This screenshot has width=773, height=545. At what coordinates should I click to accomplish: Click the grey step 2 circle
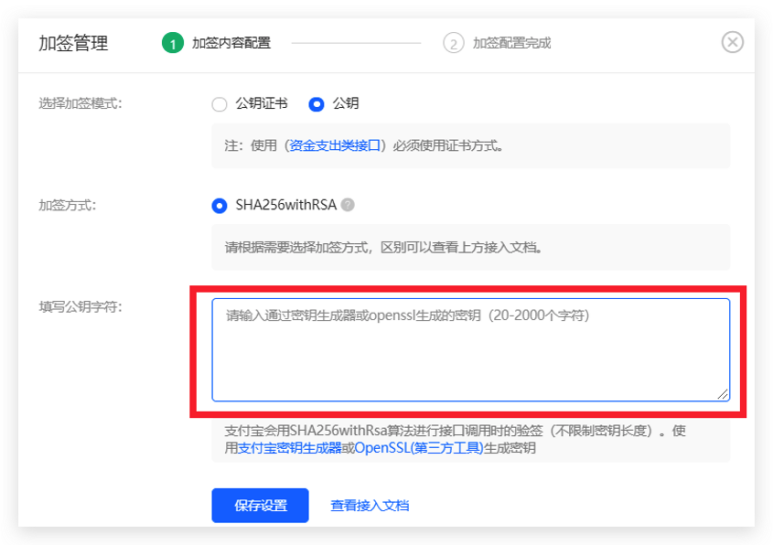pyautogui.click(x=454, y=43)
